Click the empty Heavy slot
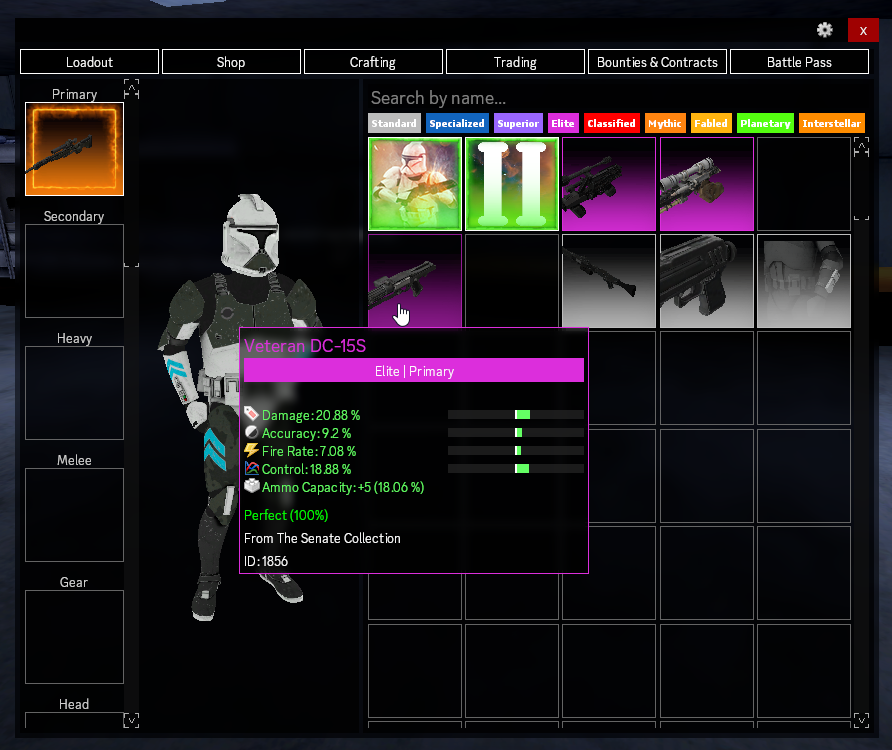This screenshot has width=892, height=750. click(x=75, y=393)
